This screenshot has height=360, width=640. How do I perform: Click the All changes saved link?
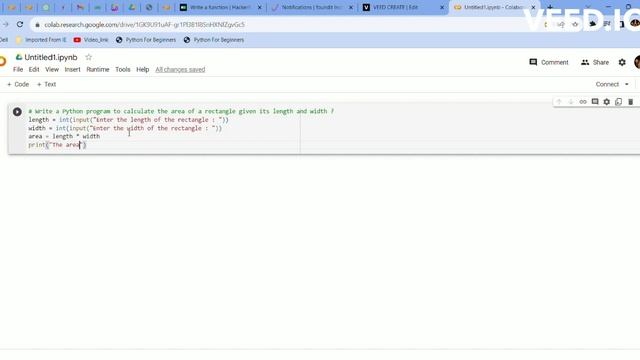point(180,69)
